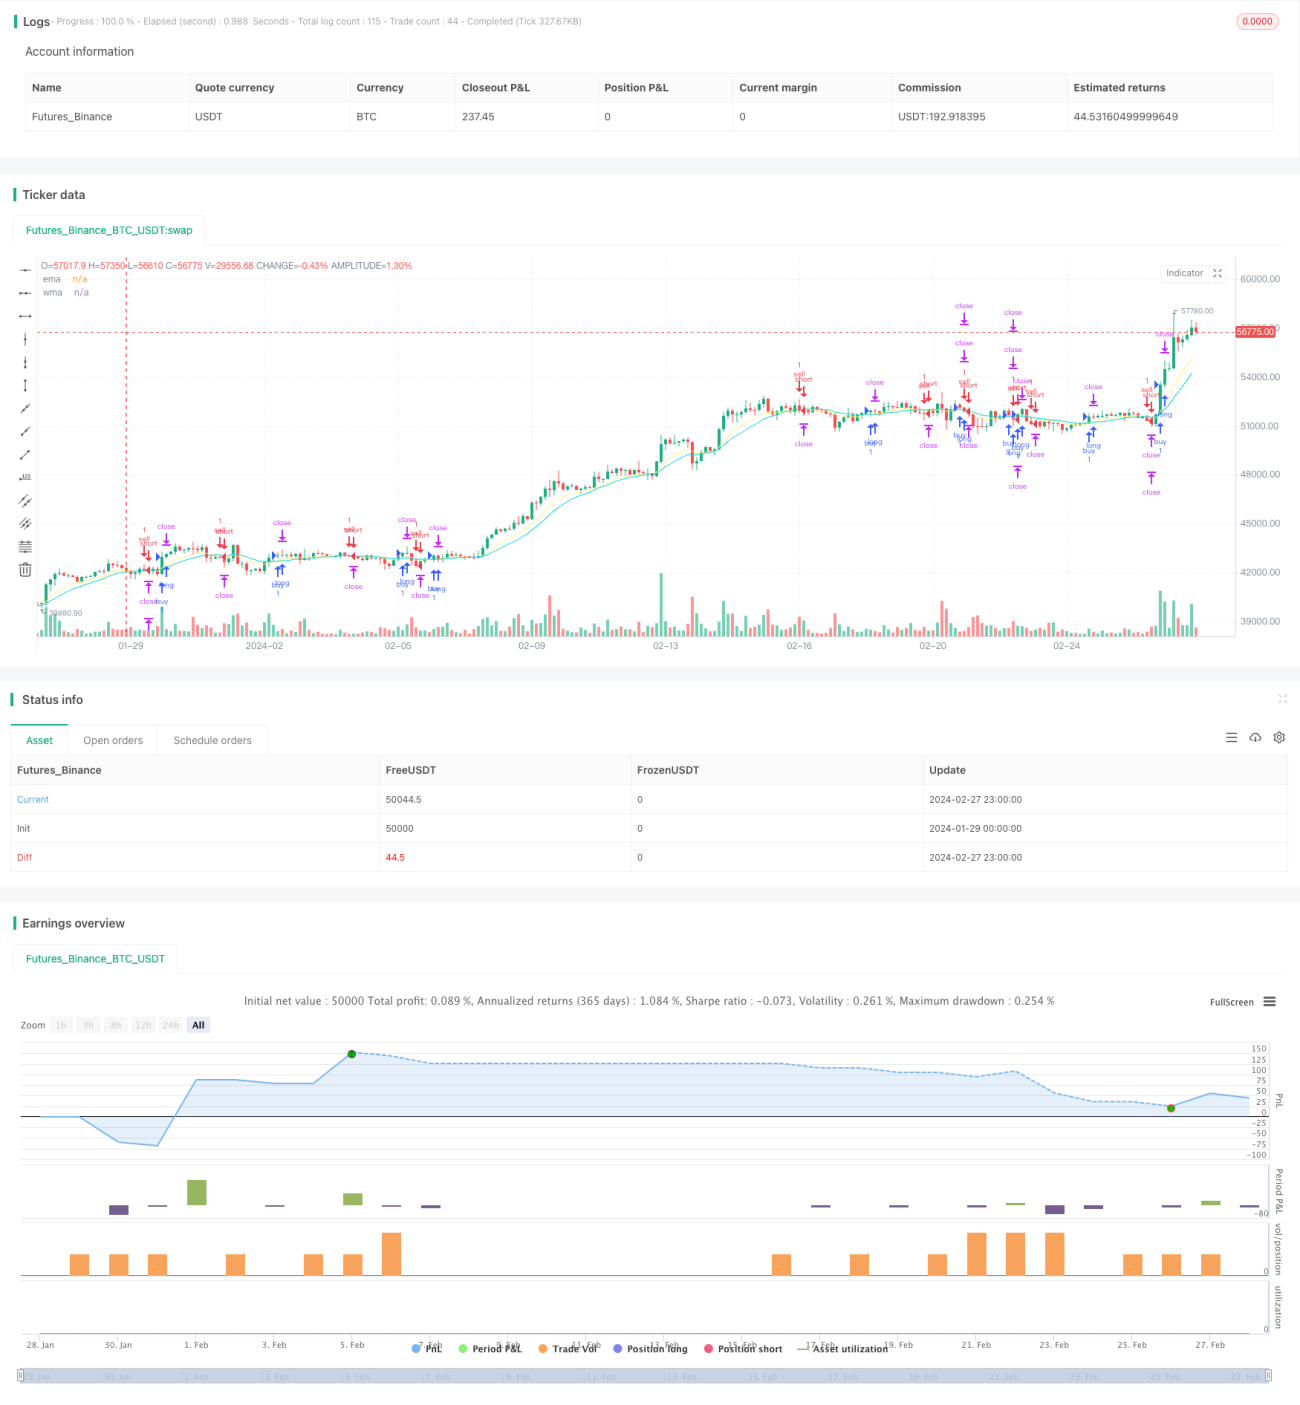The width and height of the screenshot is (1300, 1405).
Task: Choose the parallel channel lines tool
Action: (25, 500)
